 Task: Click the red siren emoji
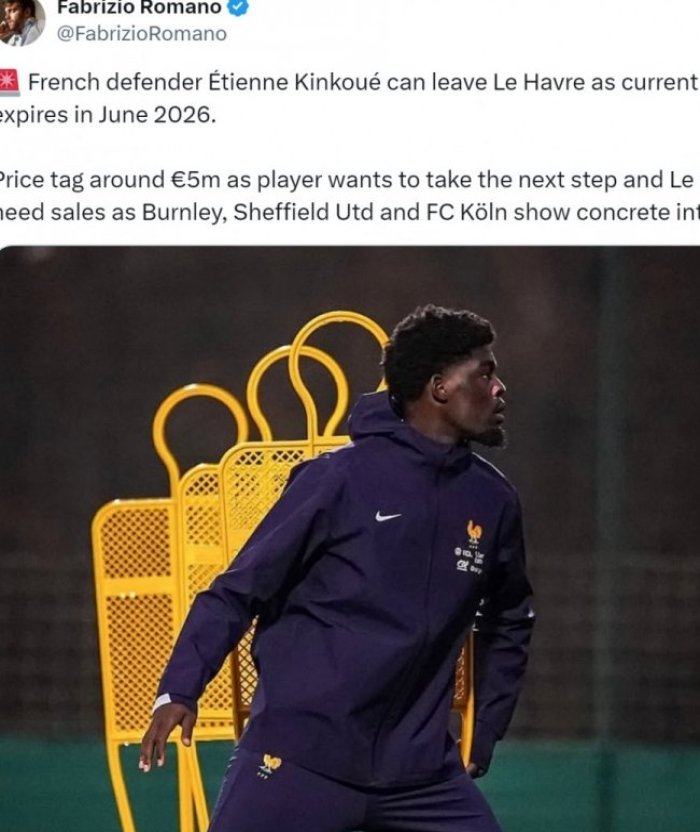pos(9,82)
